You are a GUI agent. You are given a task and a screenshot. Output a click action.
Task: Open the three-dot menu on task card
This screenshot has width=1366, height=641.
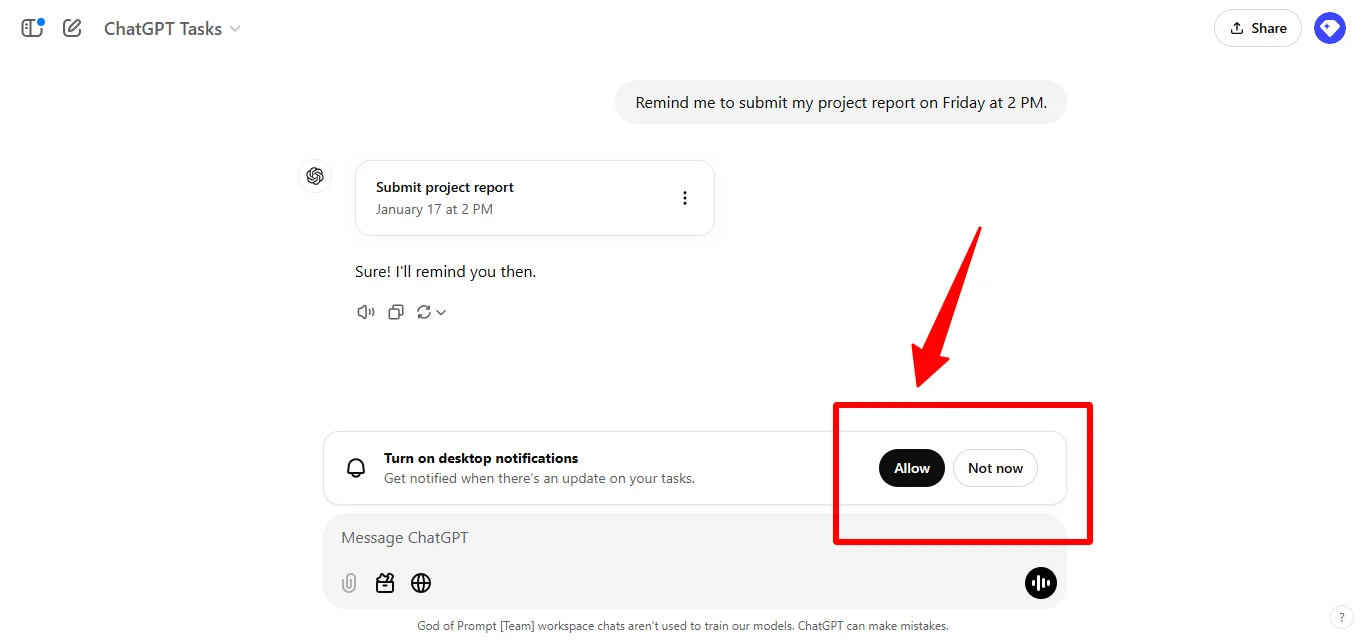coord(685,198)
